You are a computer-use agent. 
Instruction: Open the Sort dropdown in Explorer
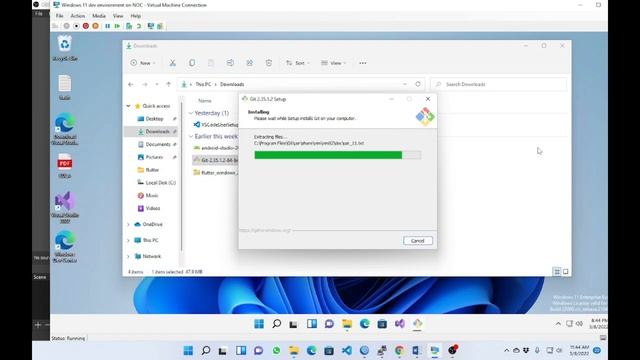(298, 63)
